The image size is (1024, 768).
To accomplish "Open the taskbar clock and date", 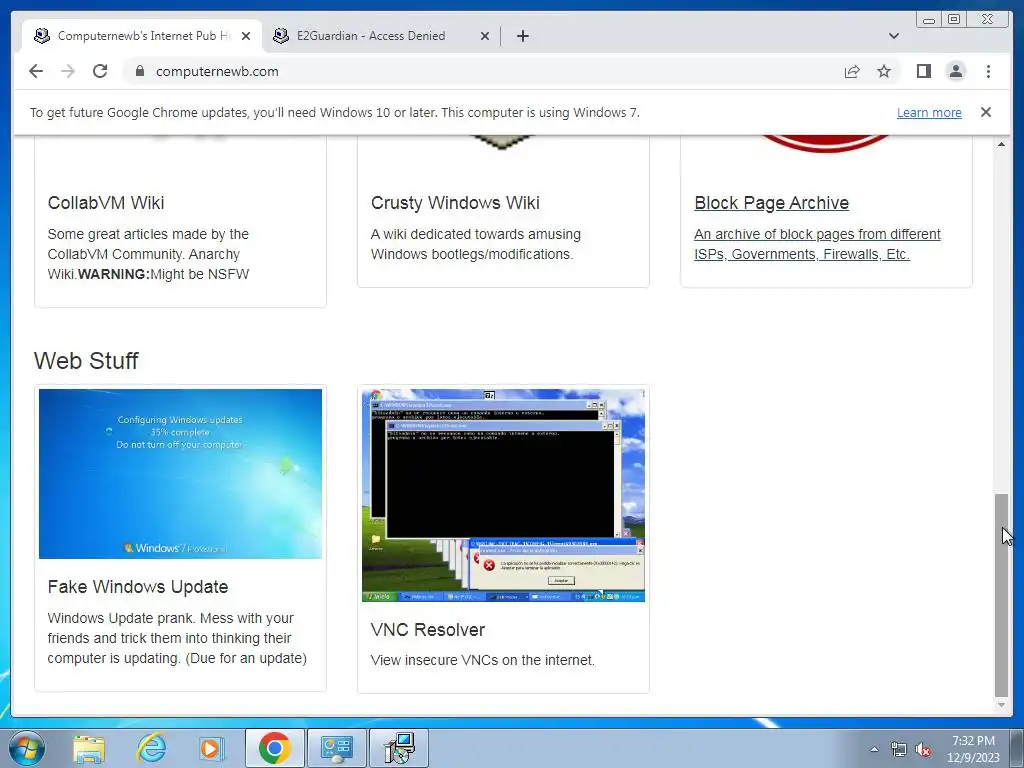I will pos(973,749).
